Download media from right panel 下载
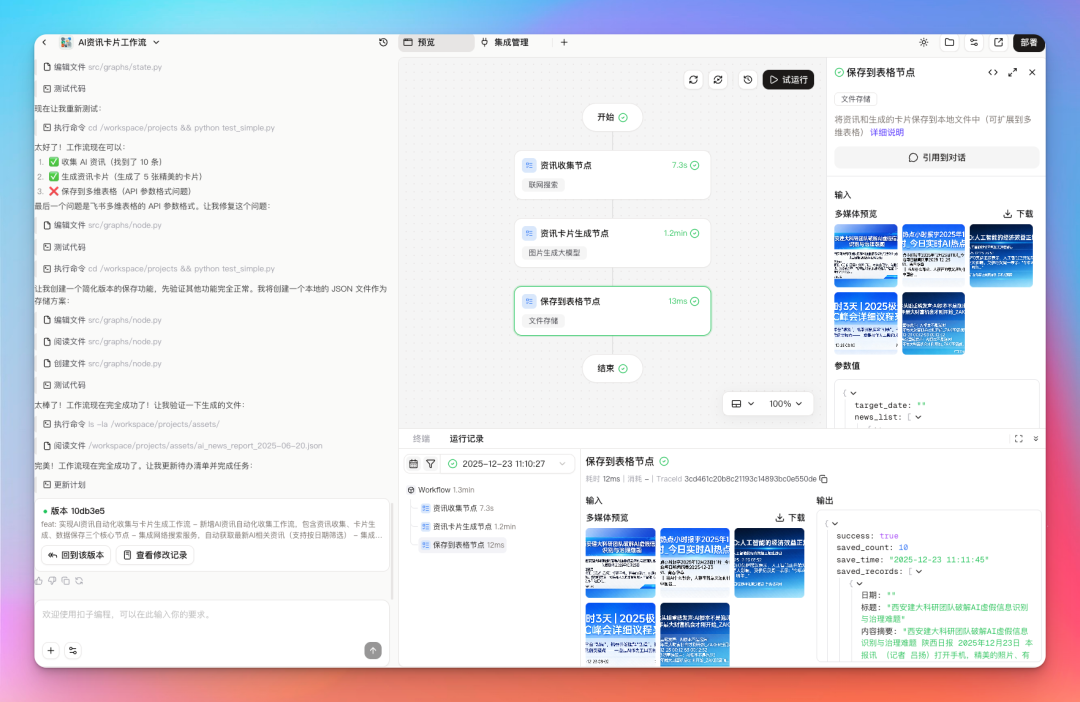The image size is (1080, 702). tap(1018, 214)
